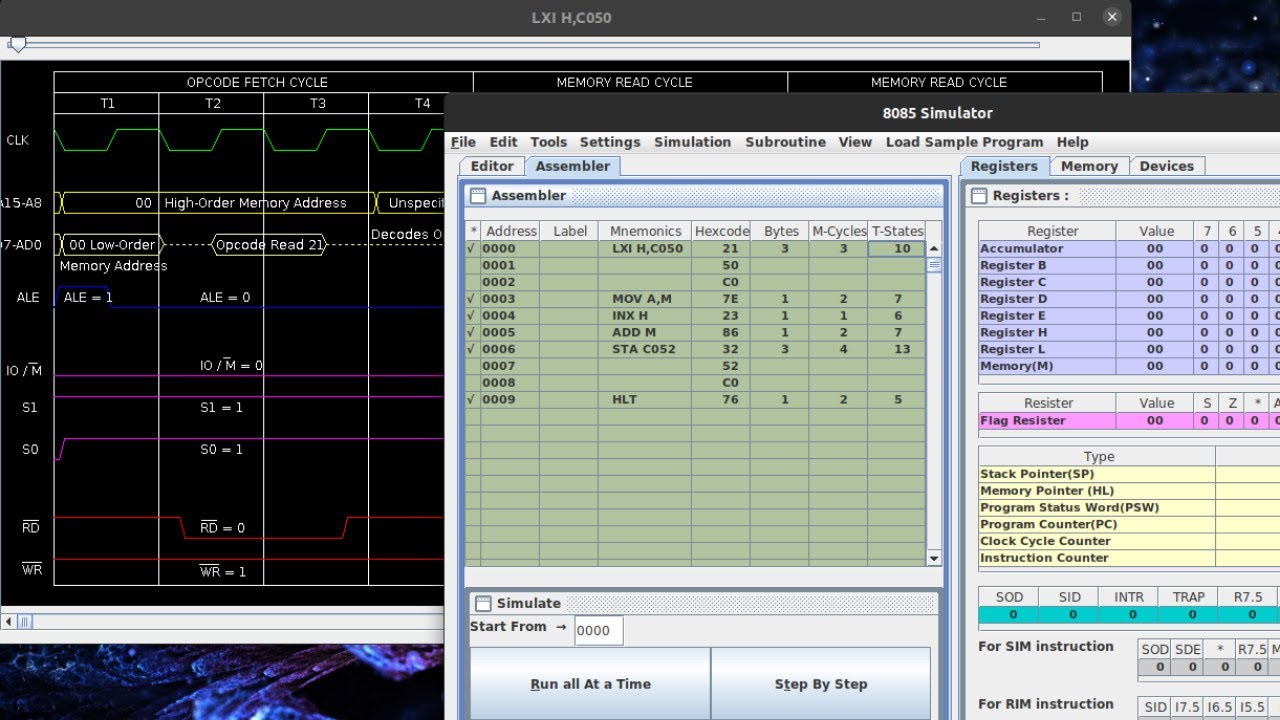This screenshot has height=720, width=1280.
Task: Click the Start From address field
Action: 599,630
